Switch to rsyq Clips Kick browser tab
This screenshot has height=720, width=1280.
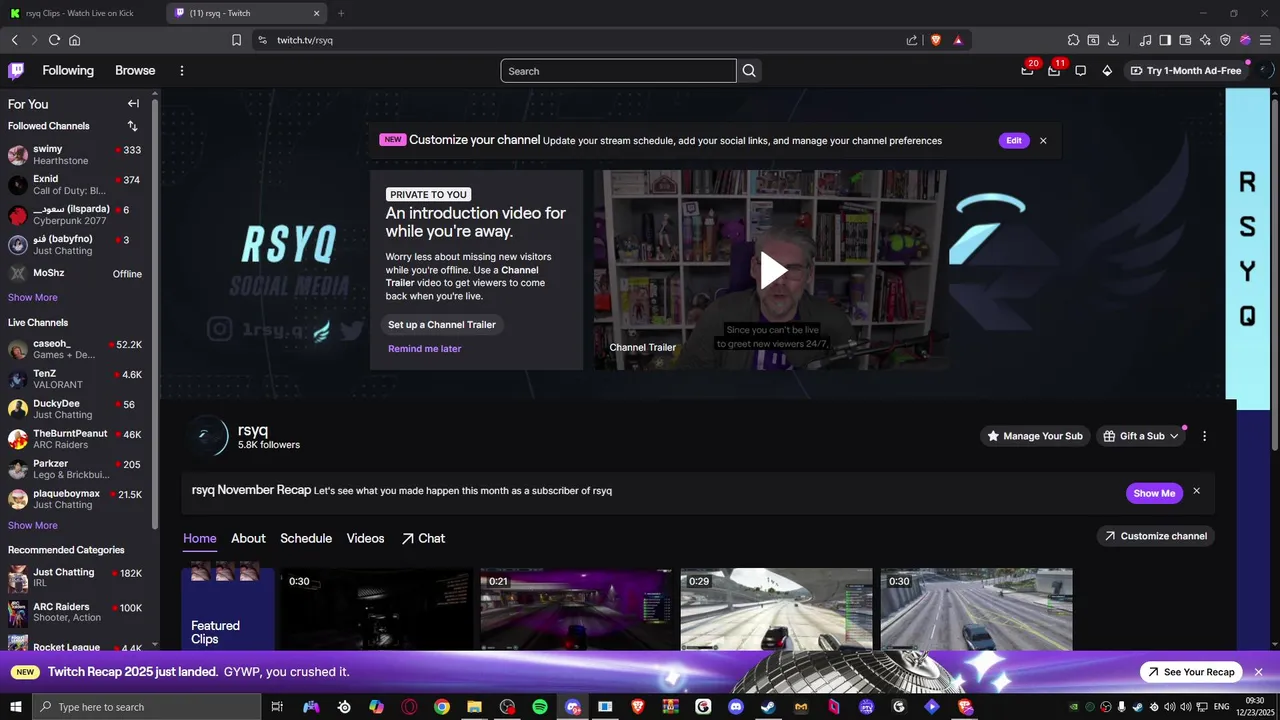[82, 13]
